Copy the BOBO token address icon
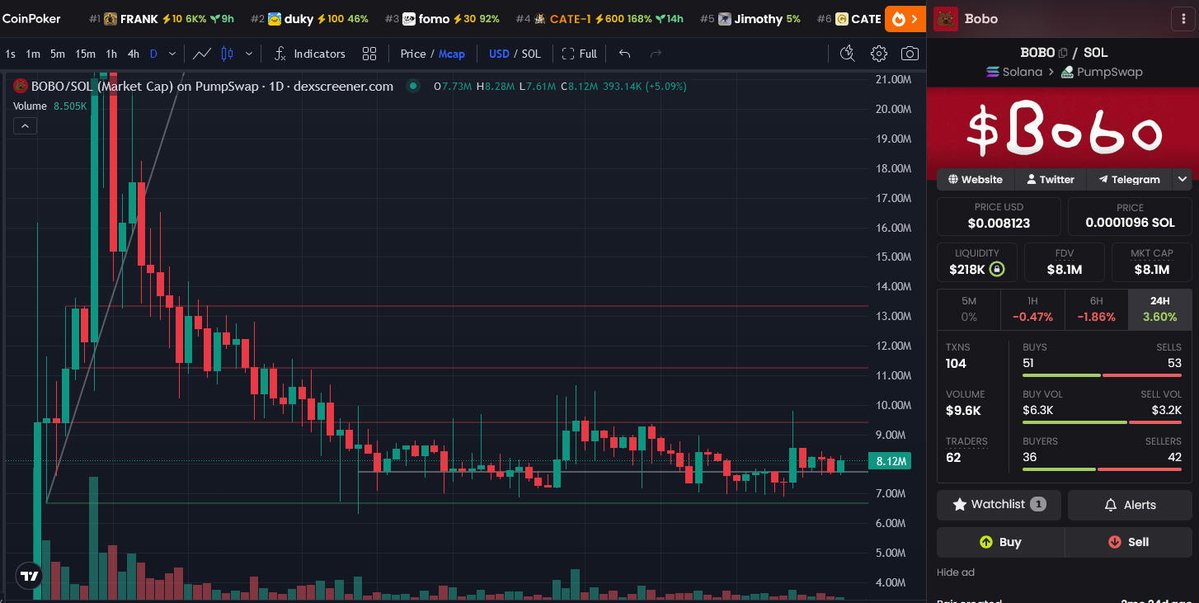This screenshot has width=1199, height=603. [1063, 53]
